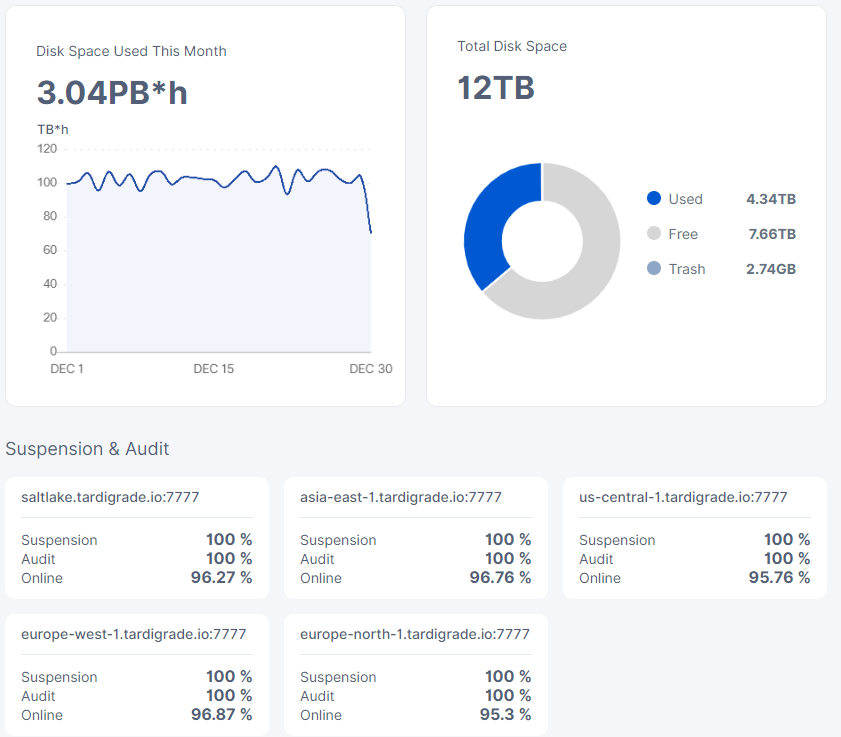Image resolution: width=841 pixels, height=737 pixels.
Task: Click the 96.27 % online score for saltlake
Action: point(221,578)
